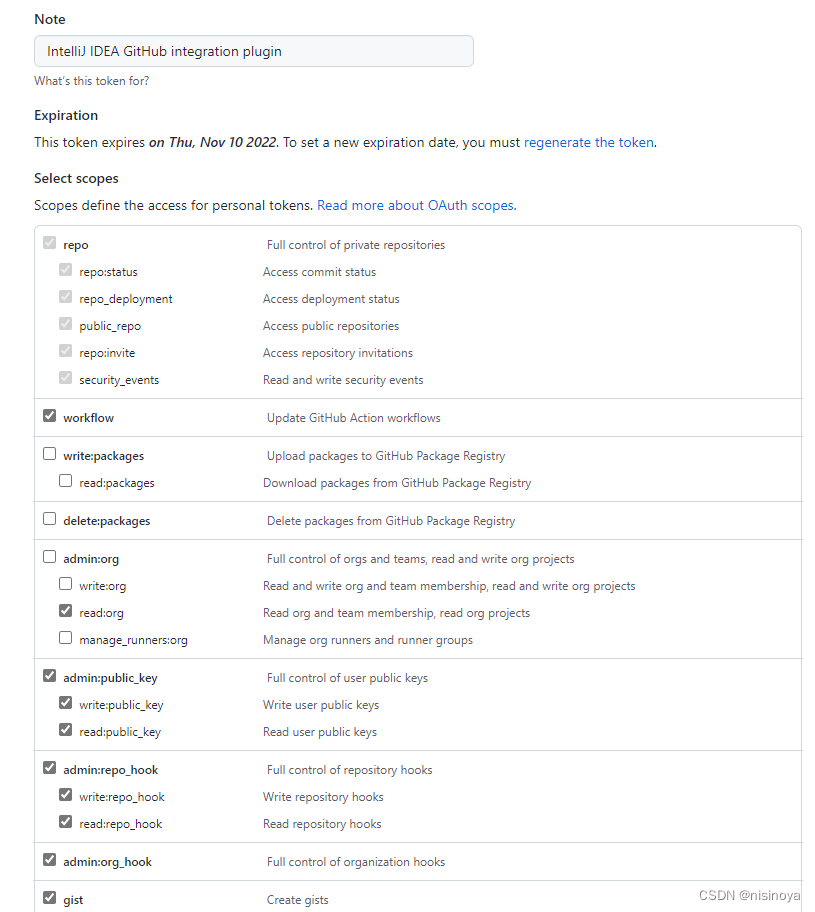Open the regenerate the token link

click(x=589, y=142)
